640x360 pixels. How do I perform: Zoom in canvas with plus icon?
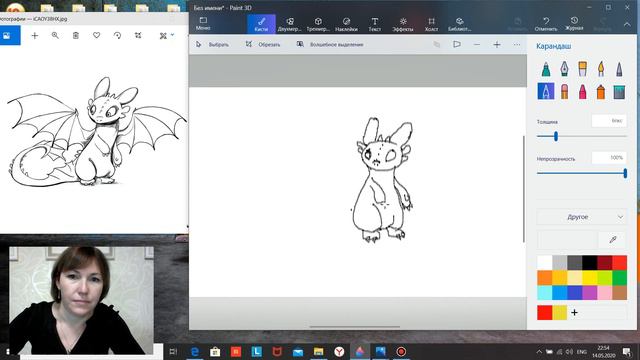(x=497, y=44)
